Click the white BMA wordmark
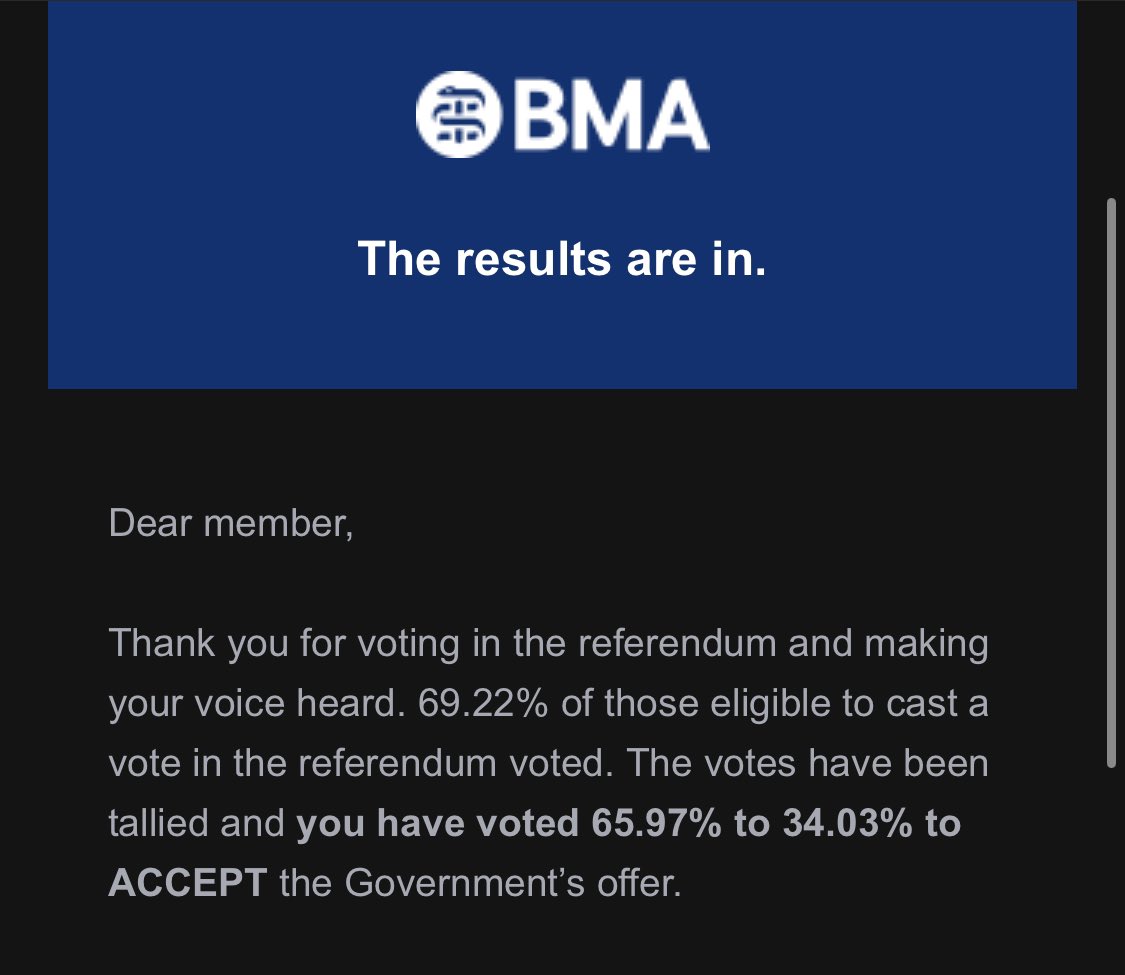Viewport: 1125px width, 975px height. (x=610, y=115)
